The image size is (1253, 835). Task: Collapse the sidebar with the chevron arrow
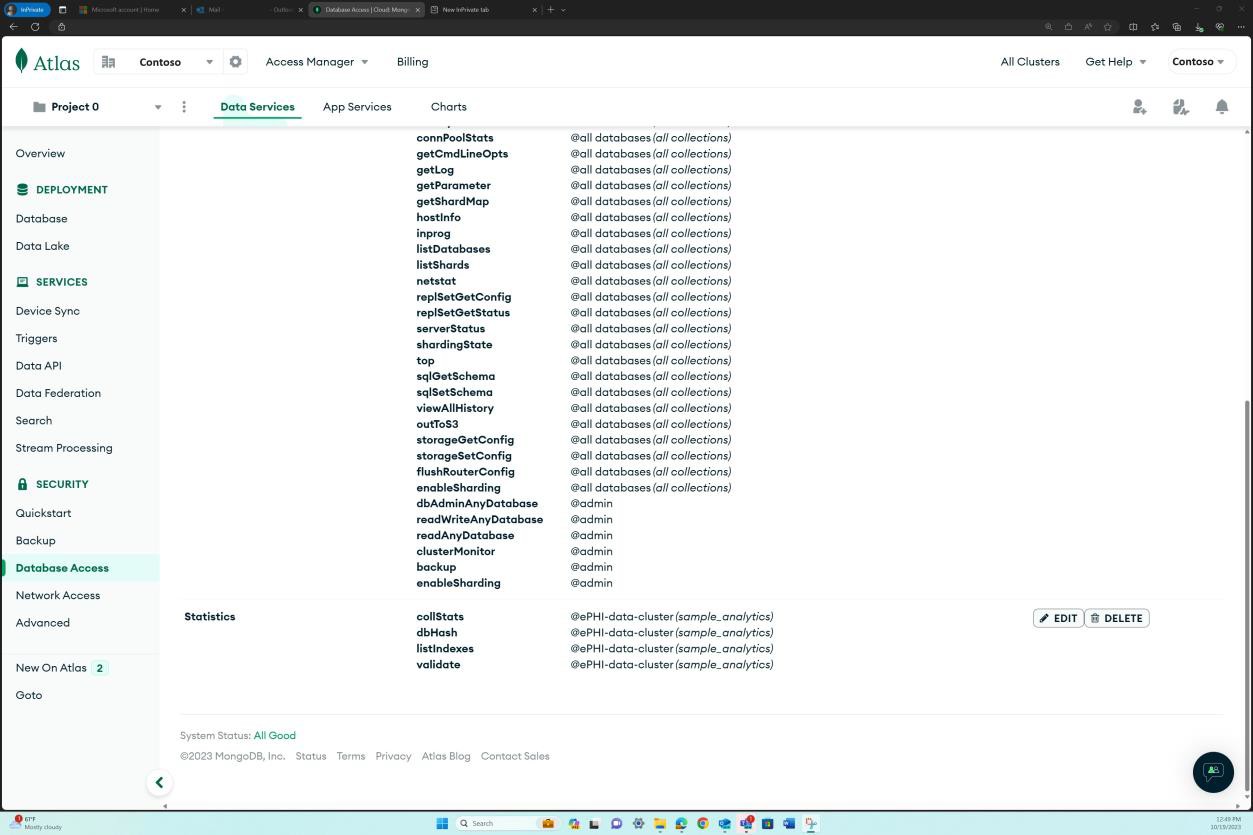tap(159, 782)
